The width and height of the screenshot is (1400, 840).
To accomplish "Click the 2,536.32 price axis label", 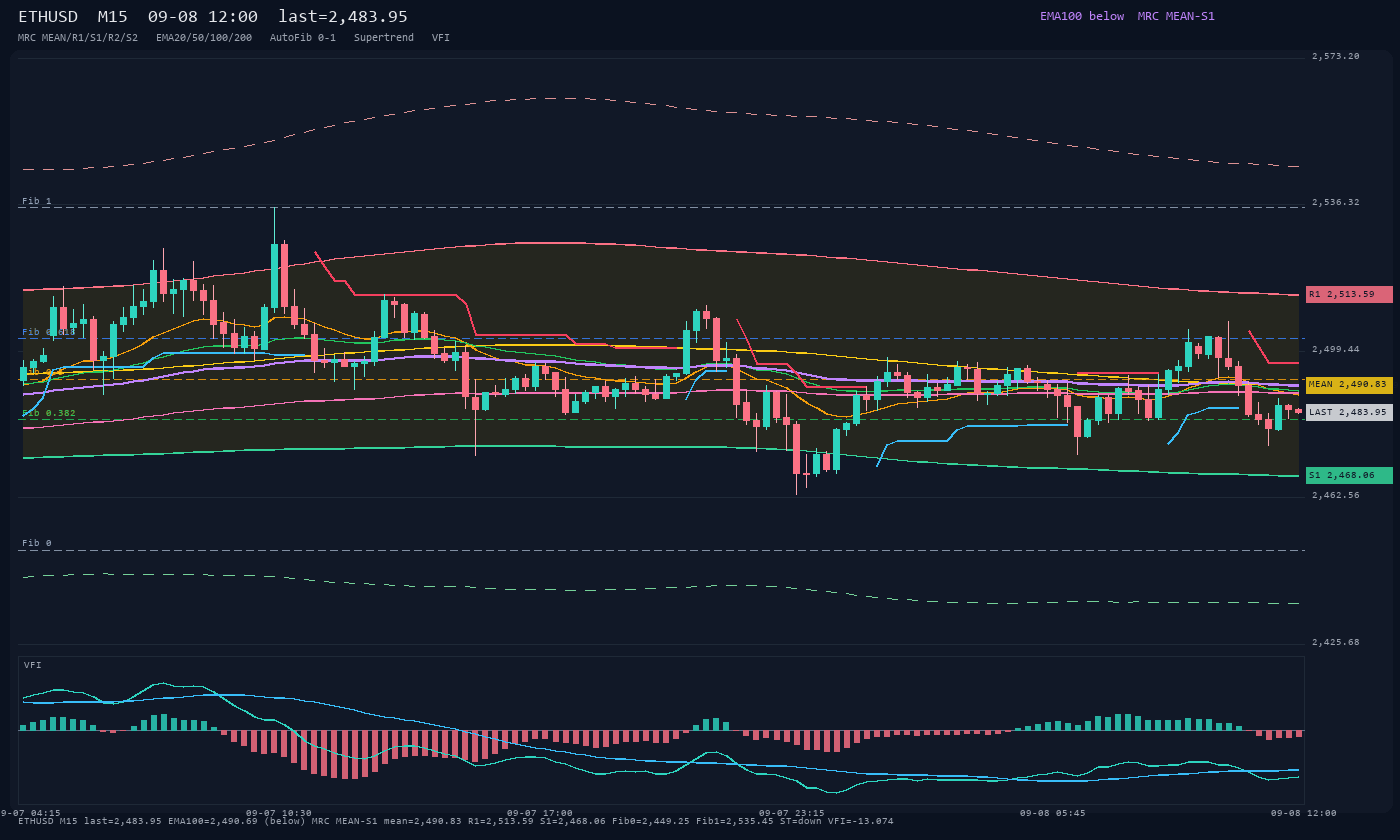I will click(1336, 202).
